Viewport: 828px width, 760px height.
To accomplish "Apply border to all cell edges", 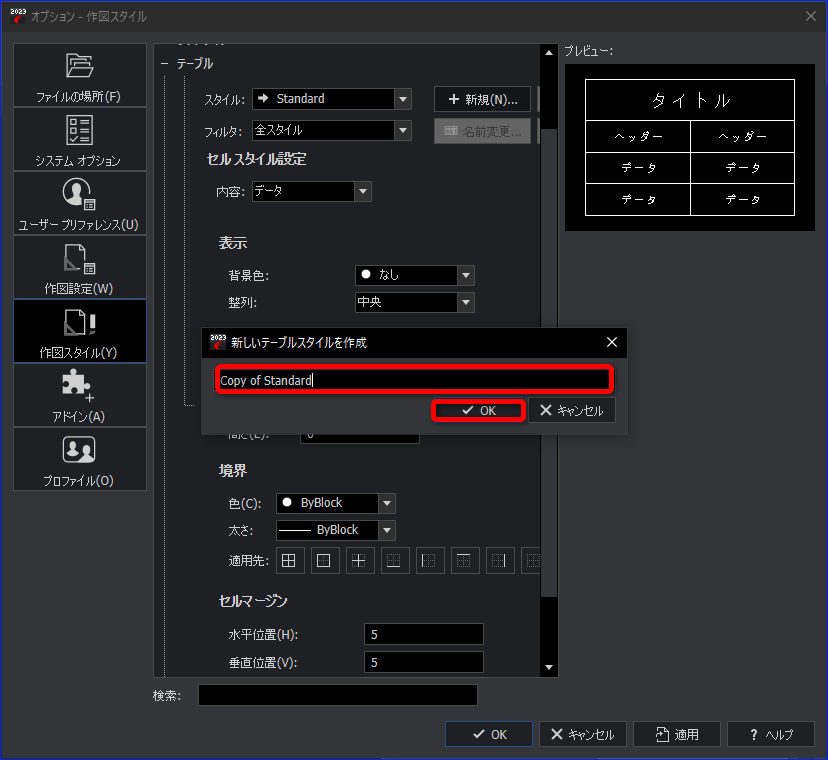I will point(289,560).
